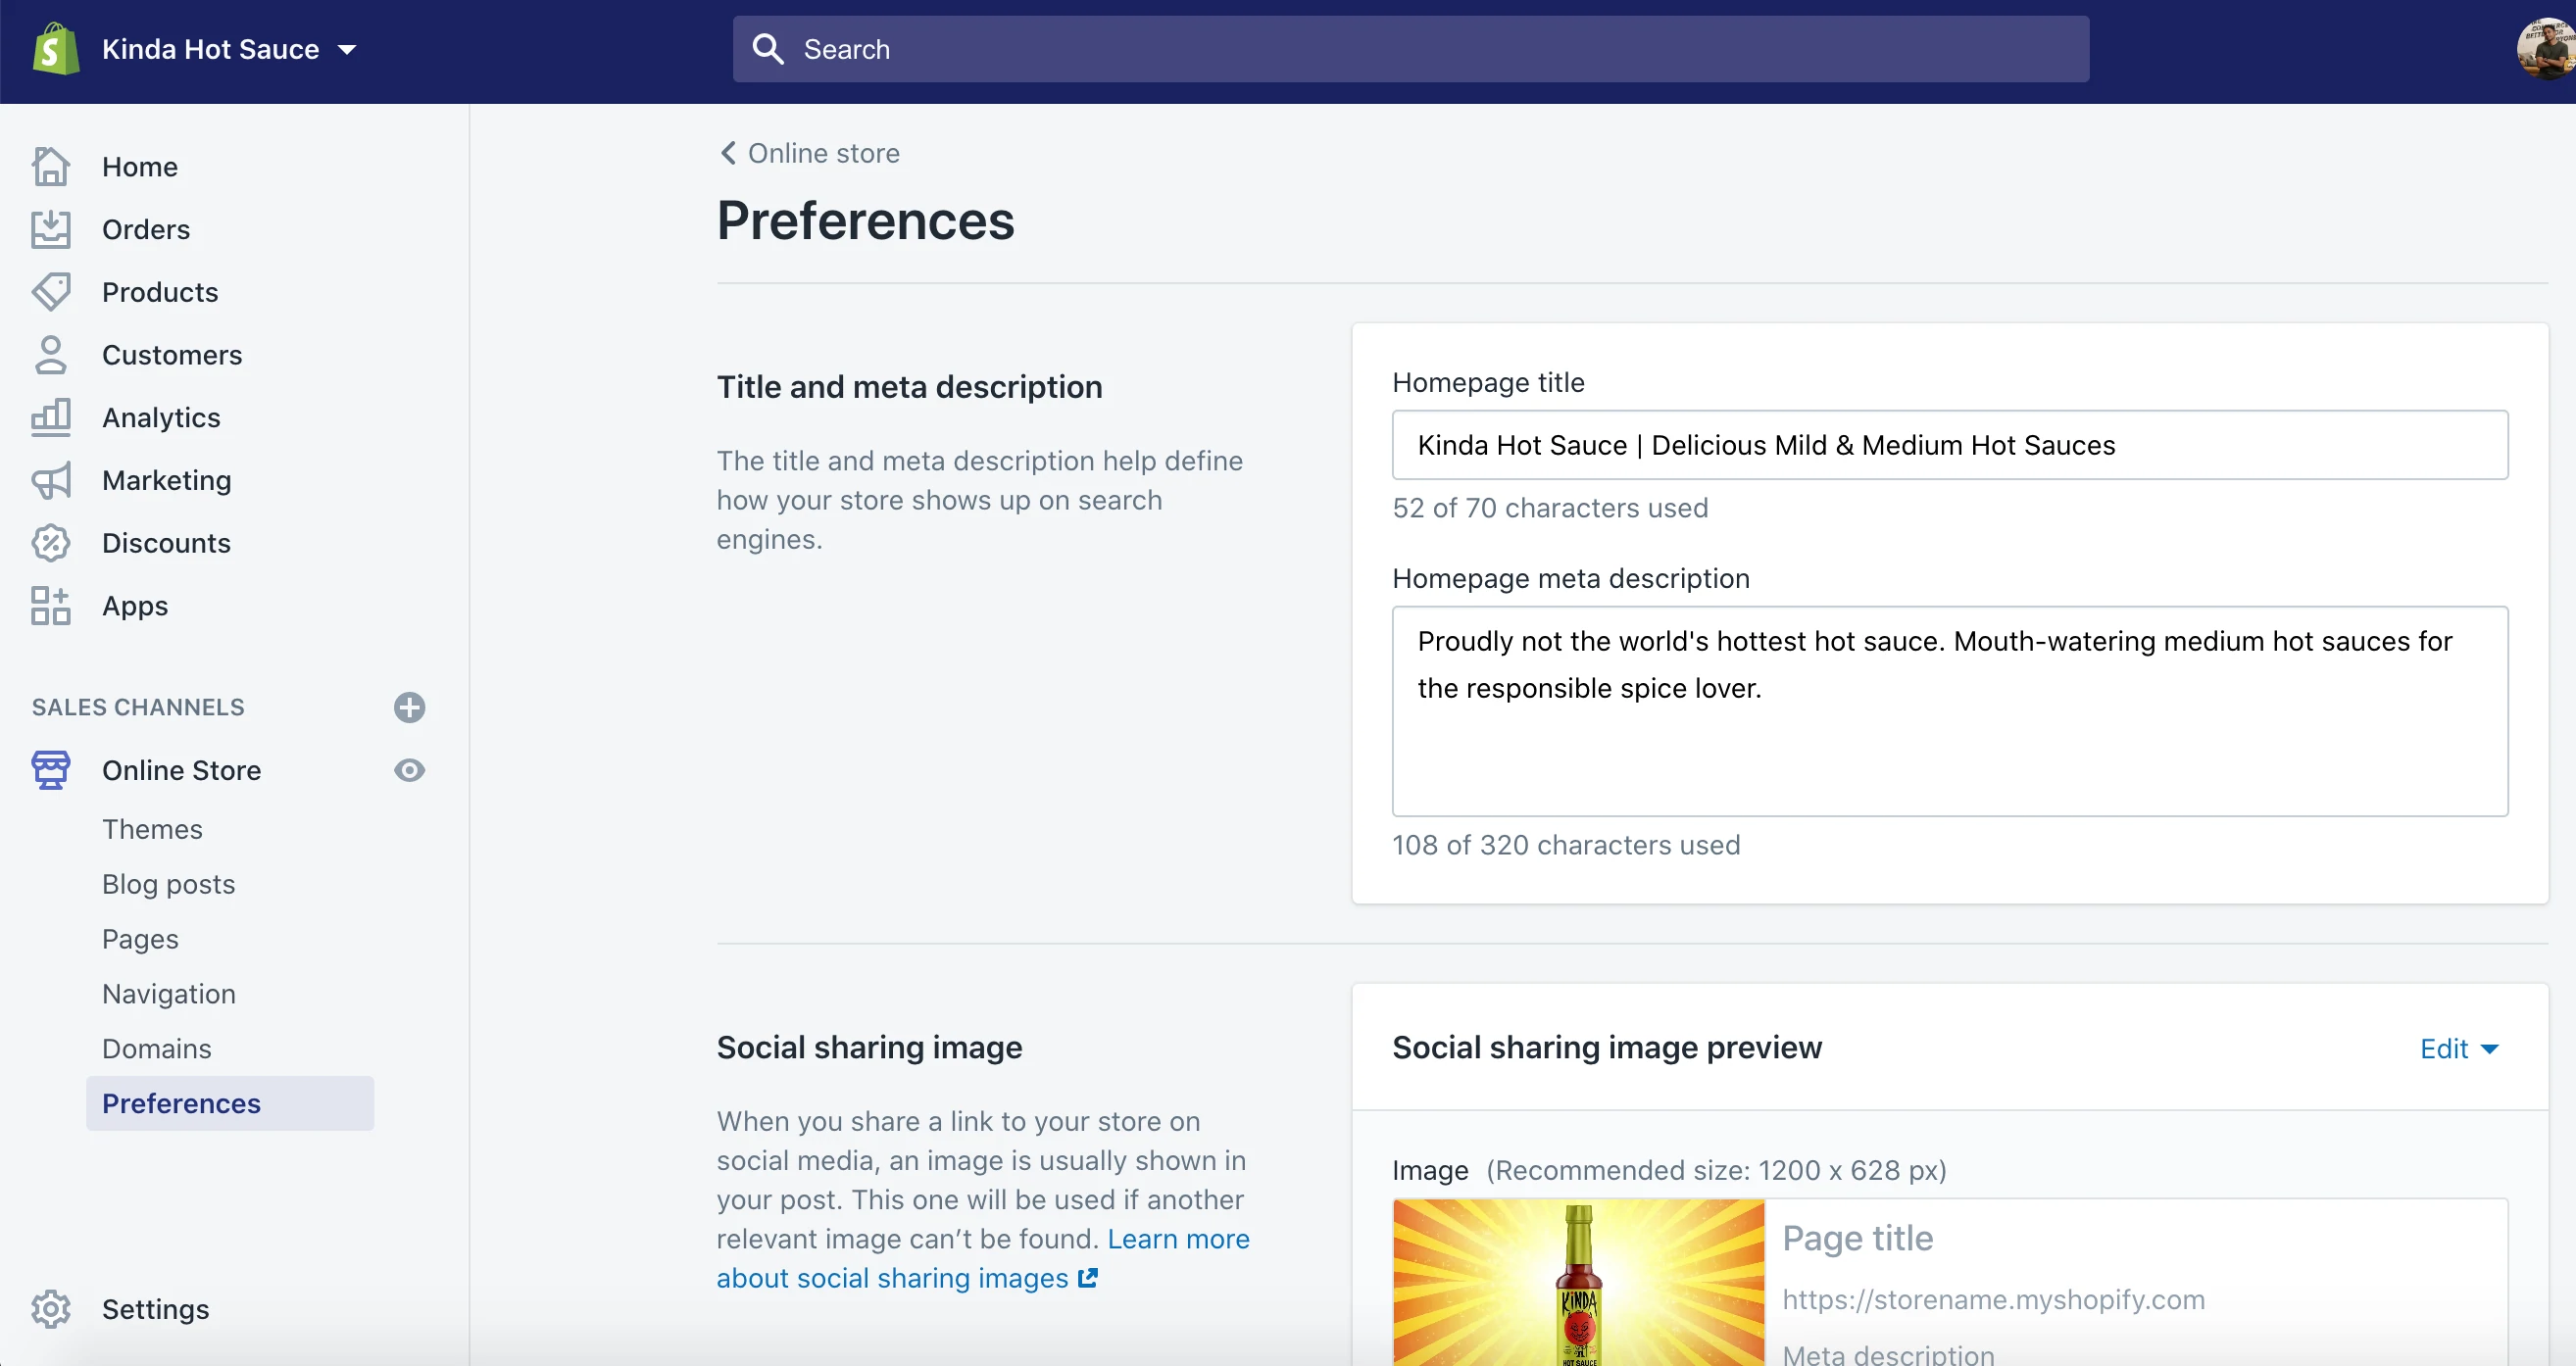The image size is (2576, 1366).
Task: Click the Marketing megaphone icon
Action: 50,481
